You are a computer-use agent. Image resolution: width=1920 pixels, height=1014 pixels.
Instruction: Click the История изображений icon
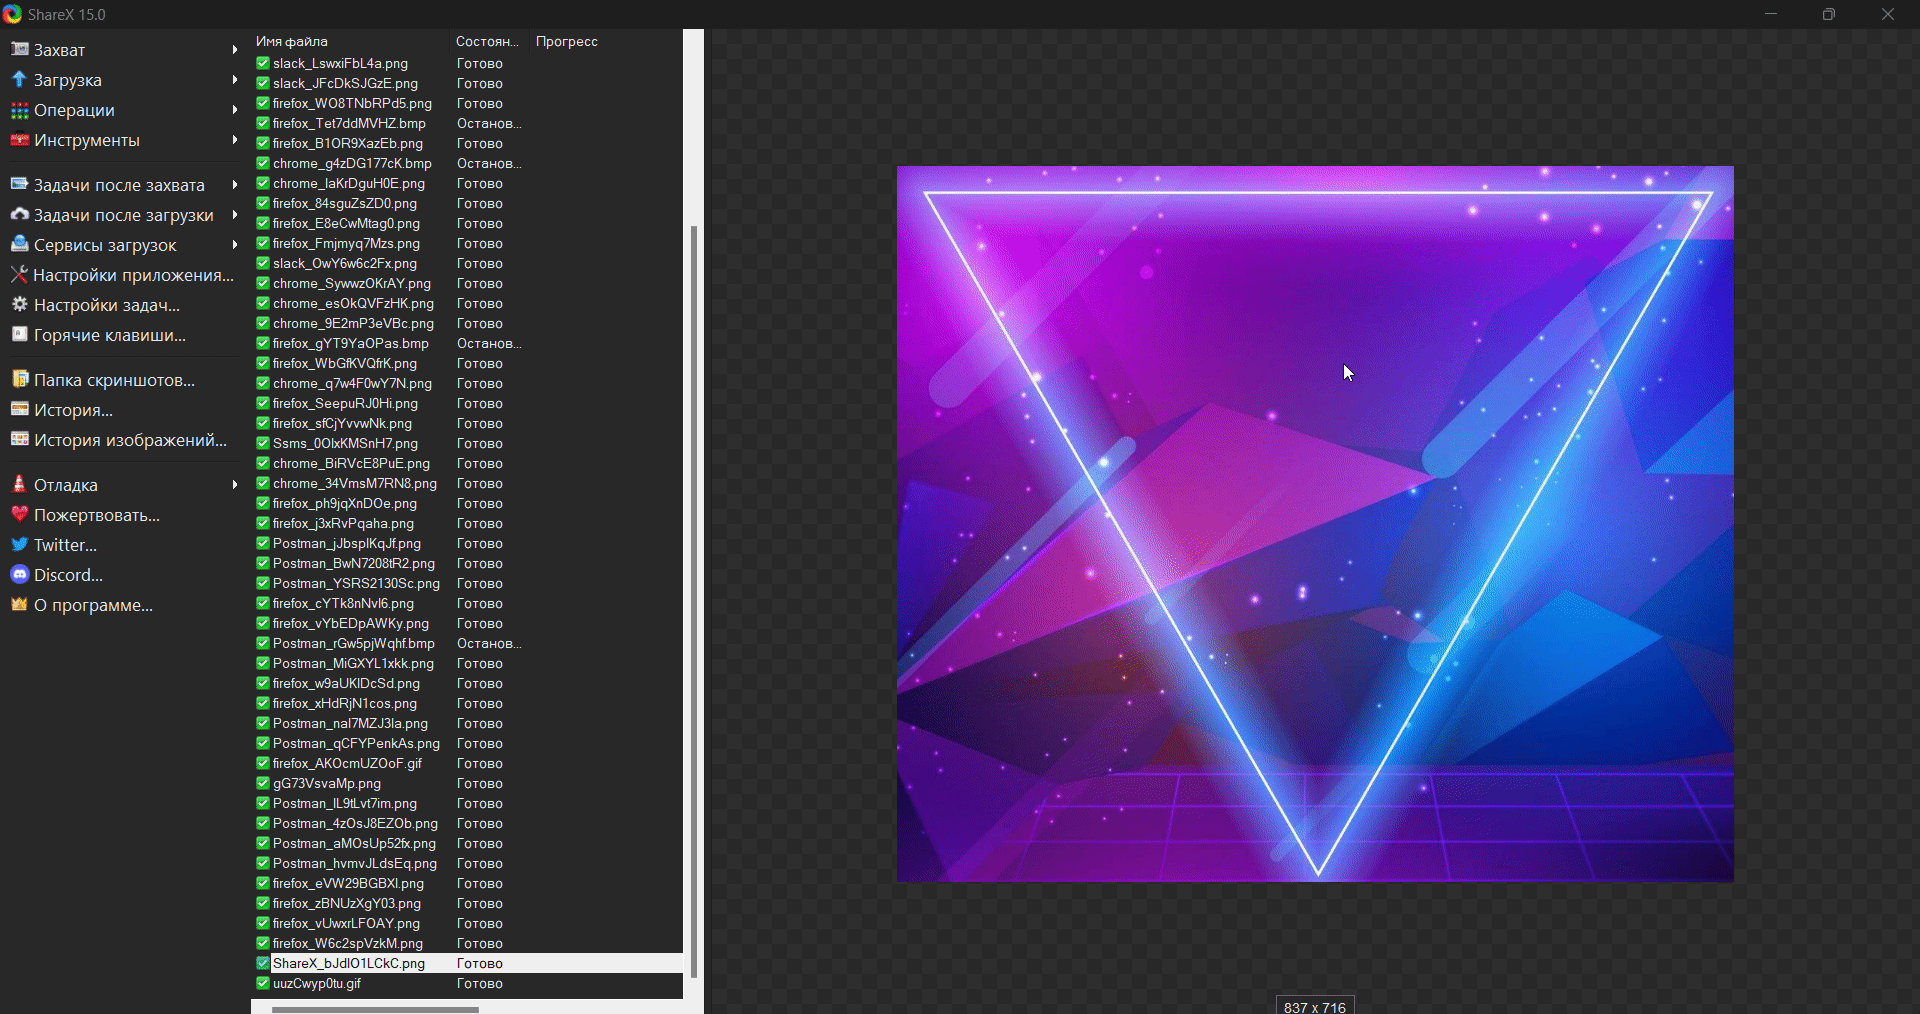coord(19,439)
